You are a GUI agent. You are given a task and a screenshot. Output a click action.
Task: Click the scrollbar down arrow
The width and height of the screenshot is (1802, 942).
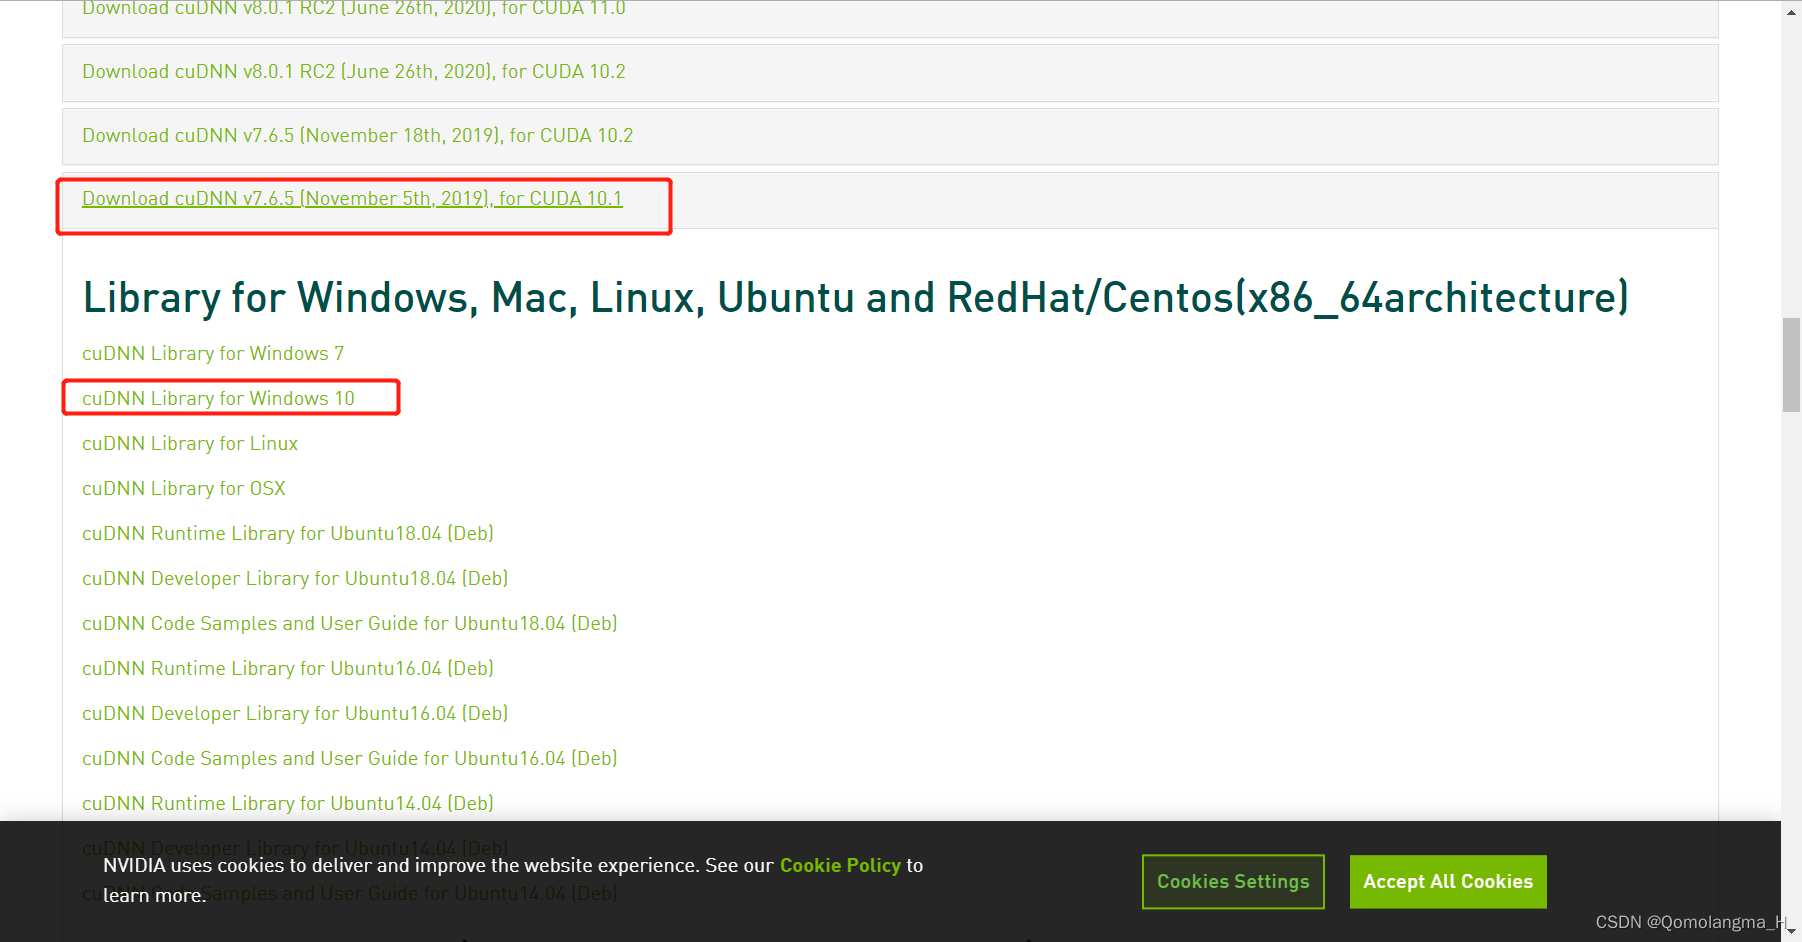click(1791, 931)
